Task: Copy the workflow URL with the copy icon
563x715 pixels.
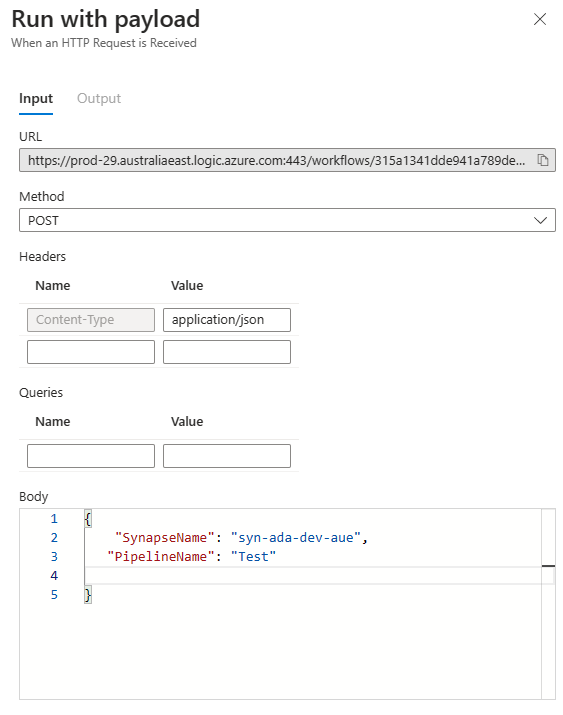Action: coord(542,160)
